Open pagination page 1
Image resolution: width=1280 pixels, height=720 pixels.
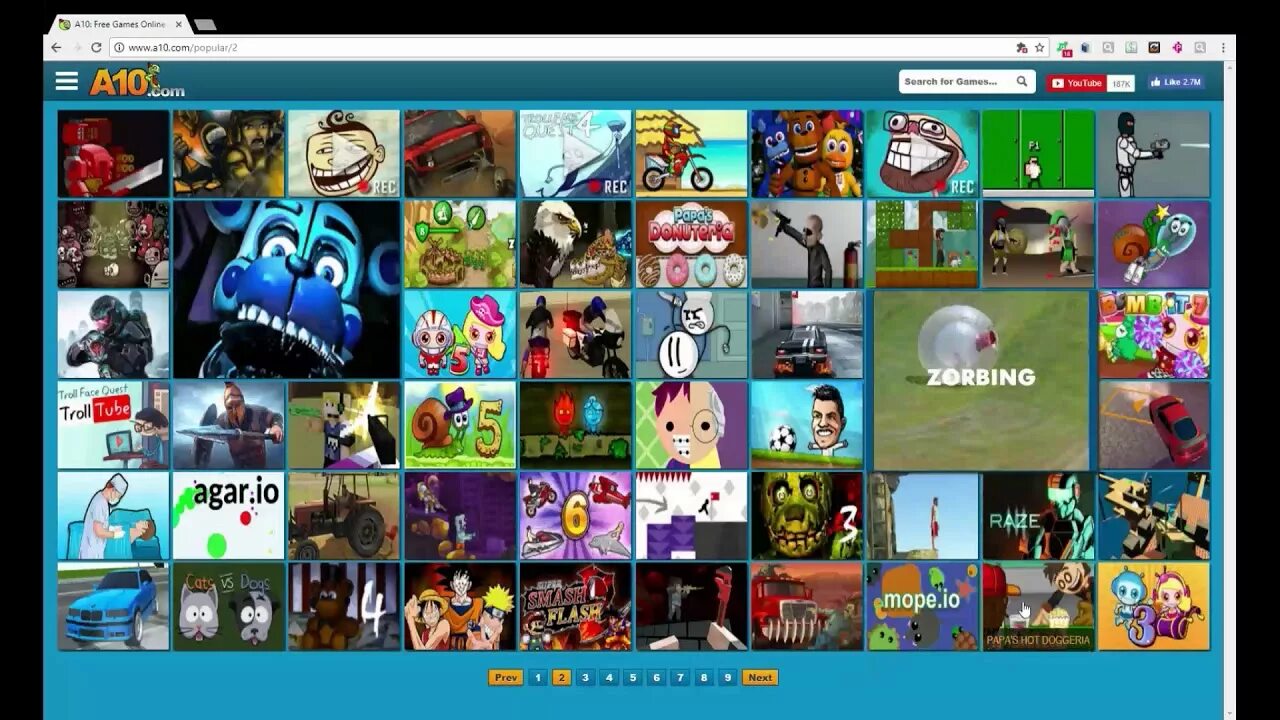pos(538,677)
